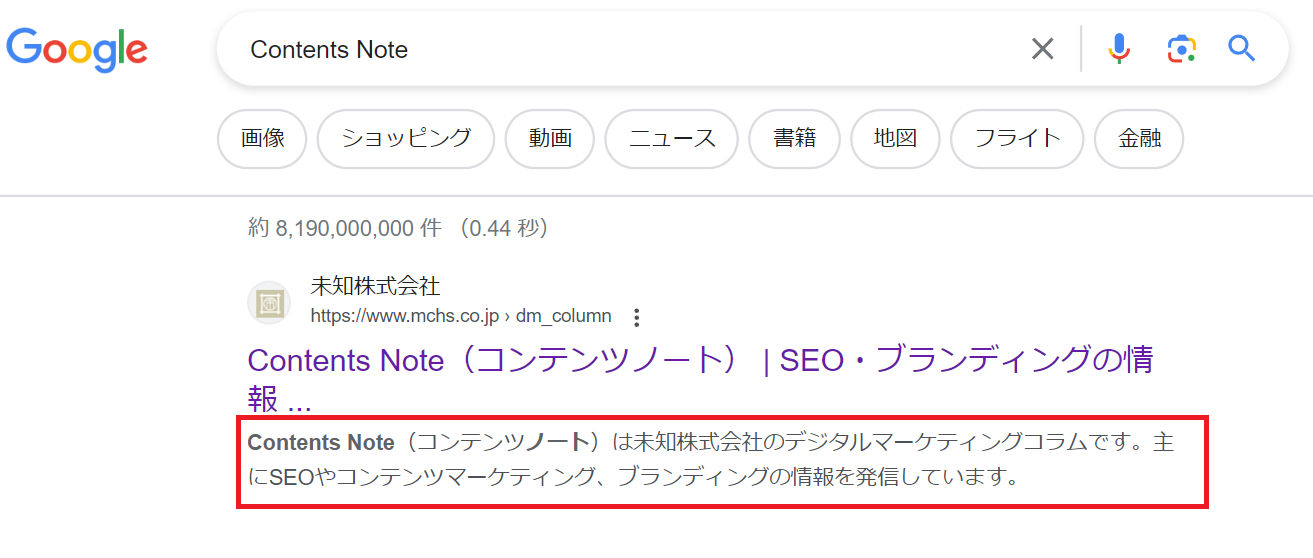Switch to the 画像 filter
The width and height of the screenshot is (1313, 558).
pyautogui.click(x=263, y=139)
